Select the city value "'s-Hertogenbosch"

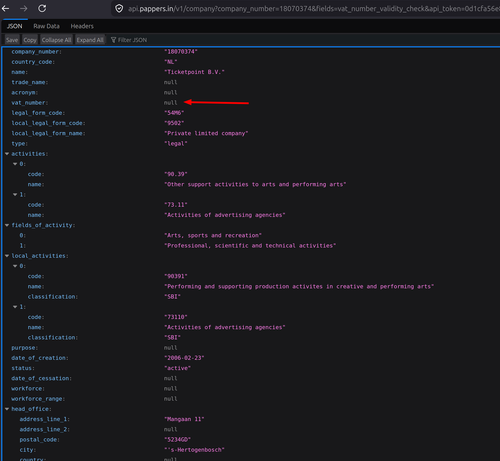pyautogui.click(x=194, y=450)
